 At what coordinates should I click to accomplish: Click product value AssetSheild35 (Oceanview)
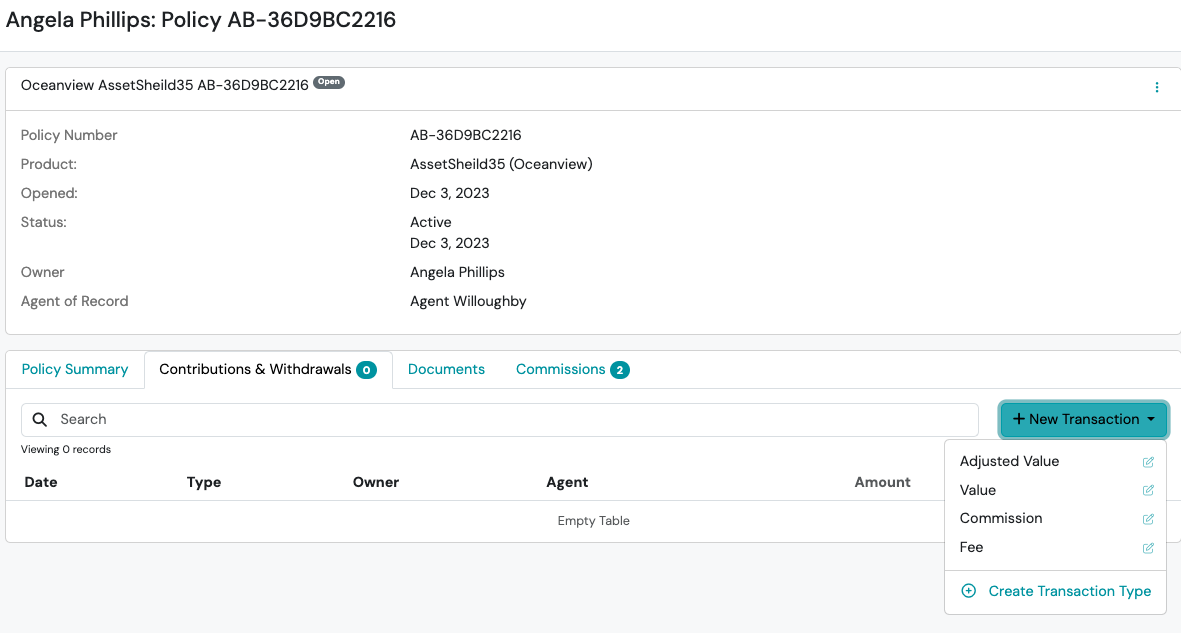tap(501, 164)
